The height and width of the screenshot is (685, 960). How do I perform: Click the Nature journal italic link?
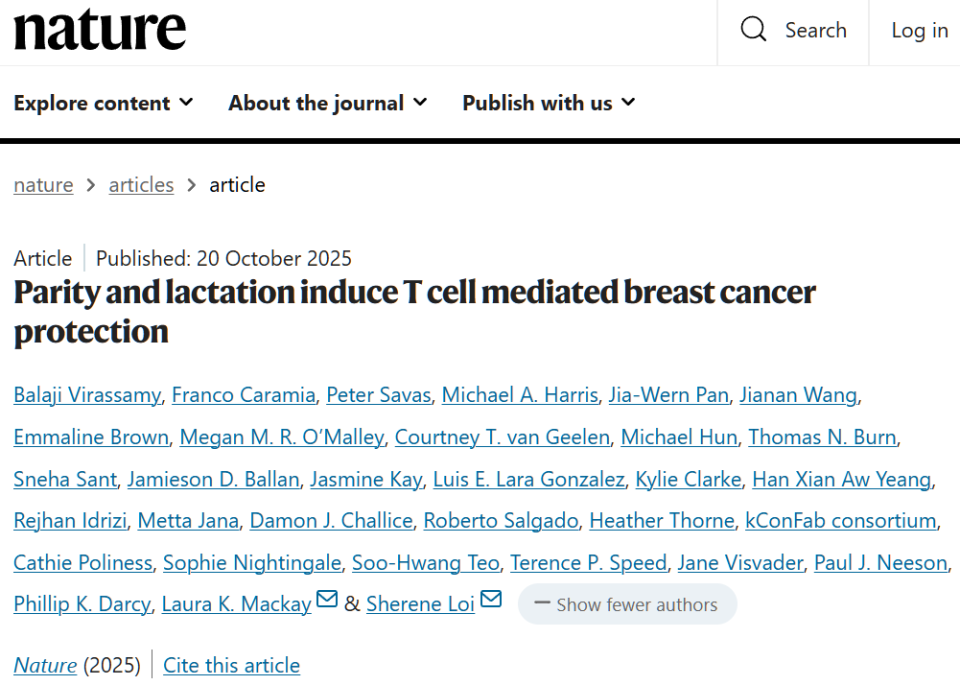tap(45, 665)
